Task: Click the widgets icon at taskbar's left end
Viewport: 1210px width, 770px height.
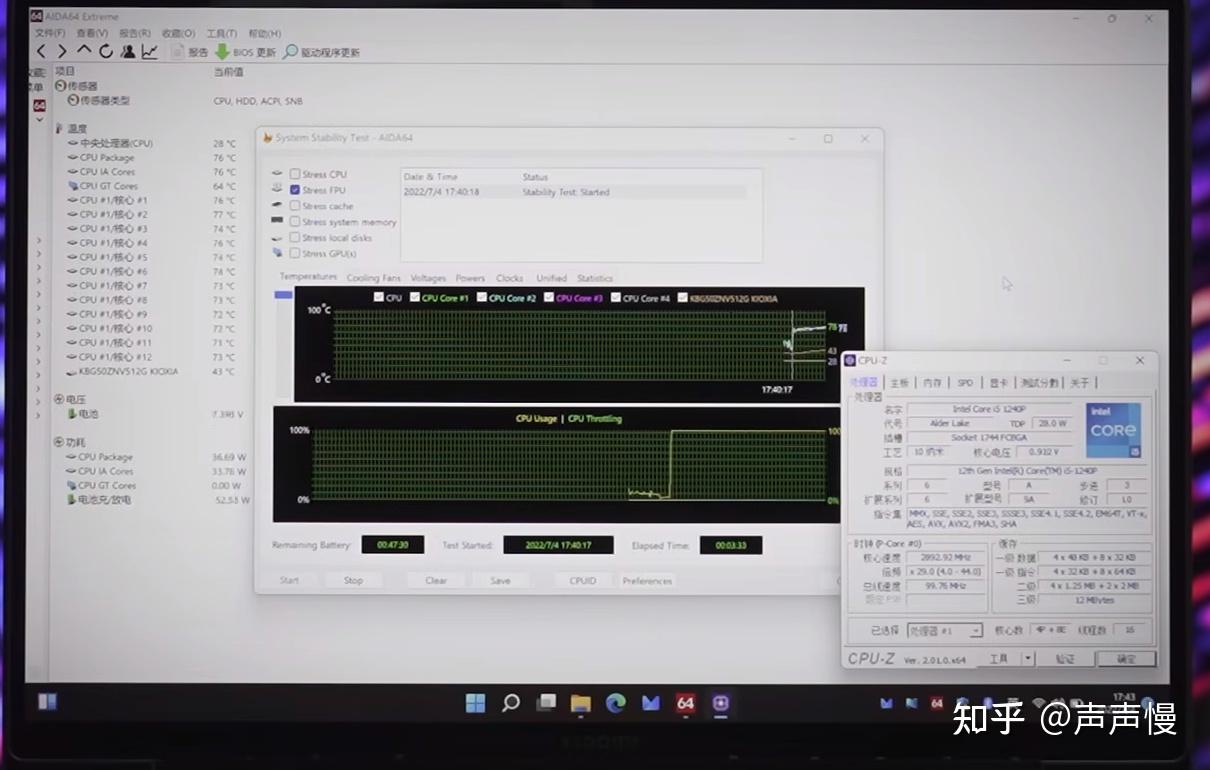Action: point(47,701)
